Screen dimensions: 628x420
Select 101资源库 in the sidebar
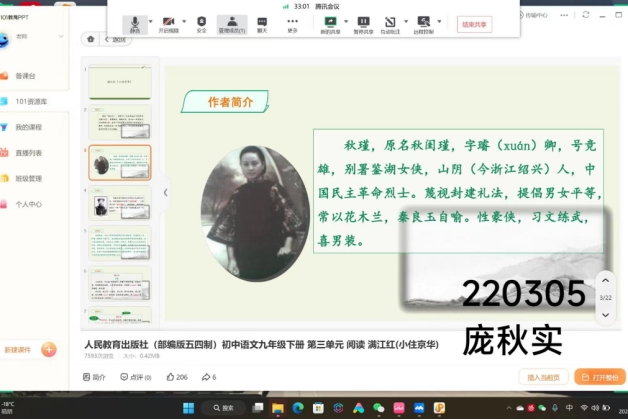pos(30,101)
